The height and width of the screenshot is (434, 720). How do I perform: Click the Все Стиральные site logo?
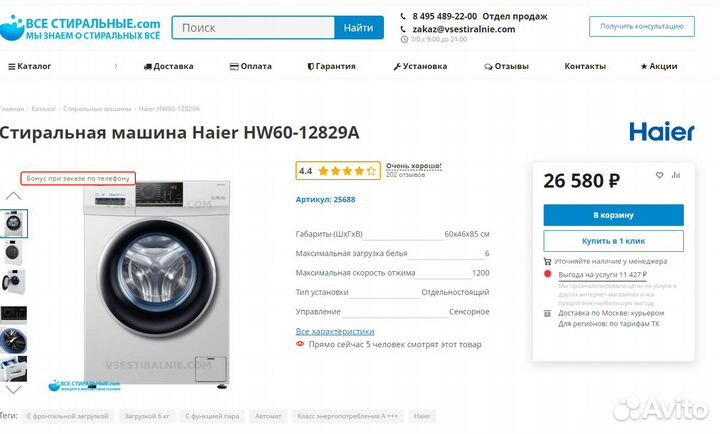pyautogui.click(x=80, y=28)
